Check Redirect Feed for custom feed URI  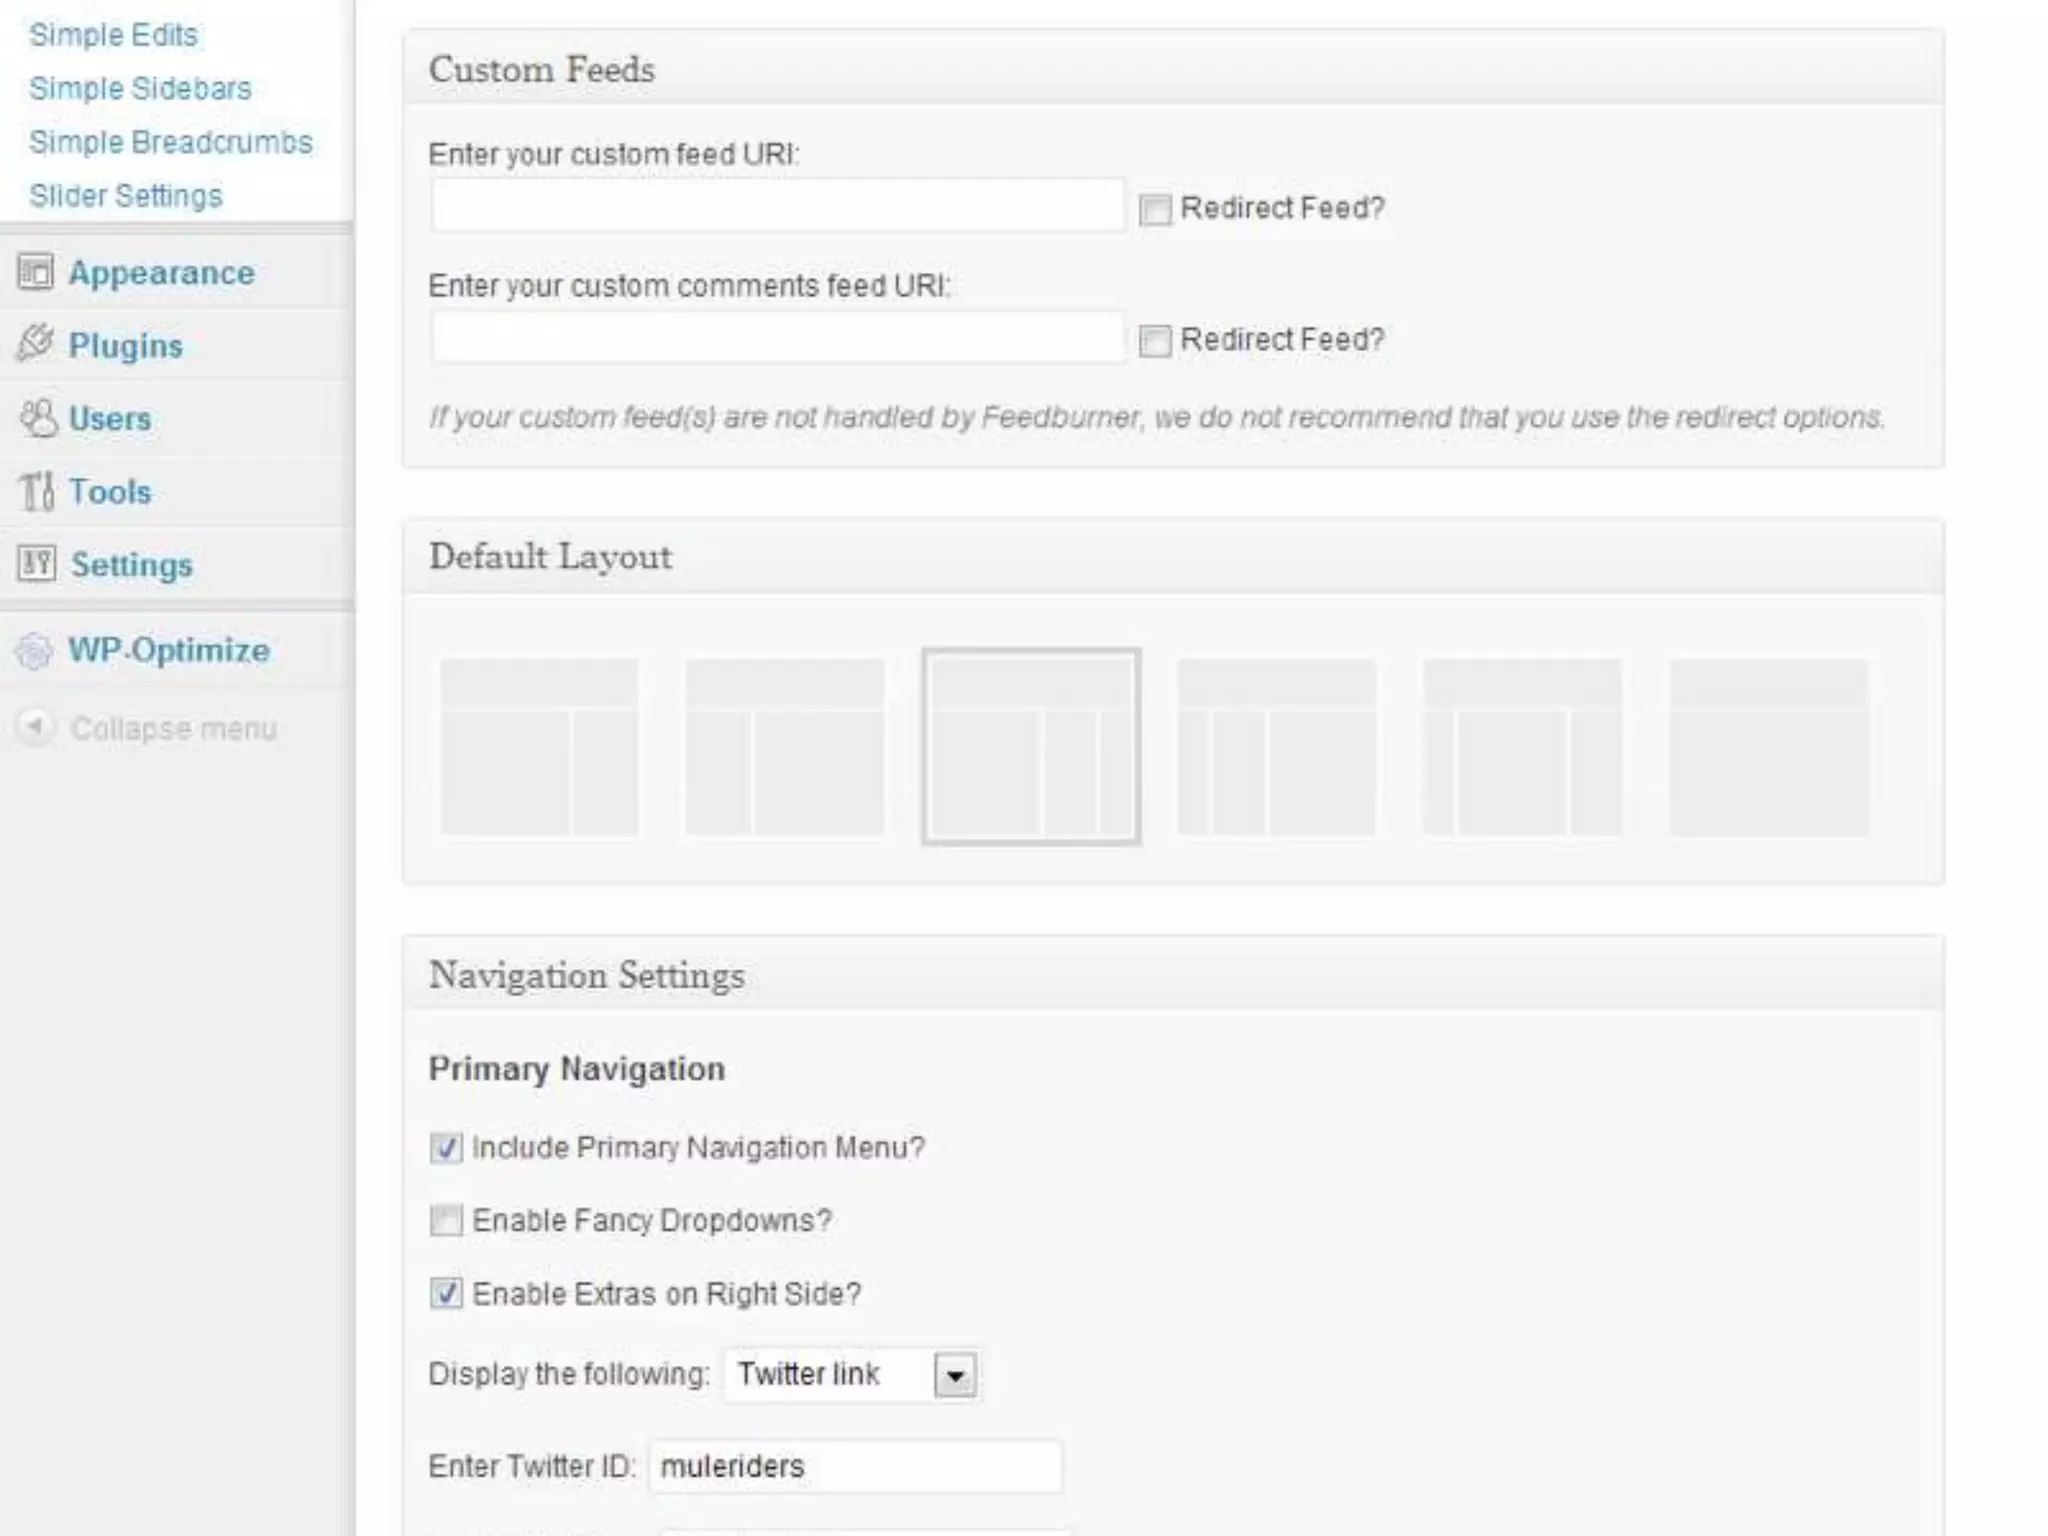[1155, 210]
